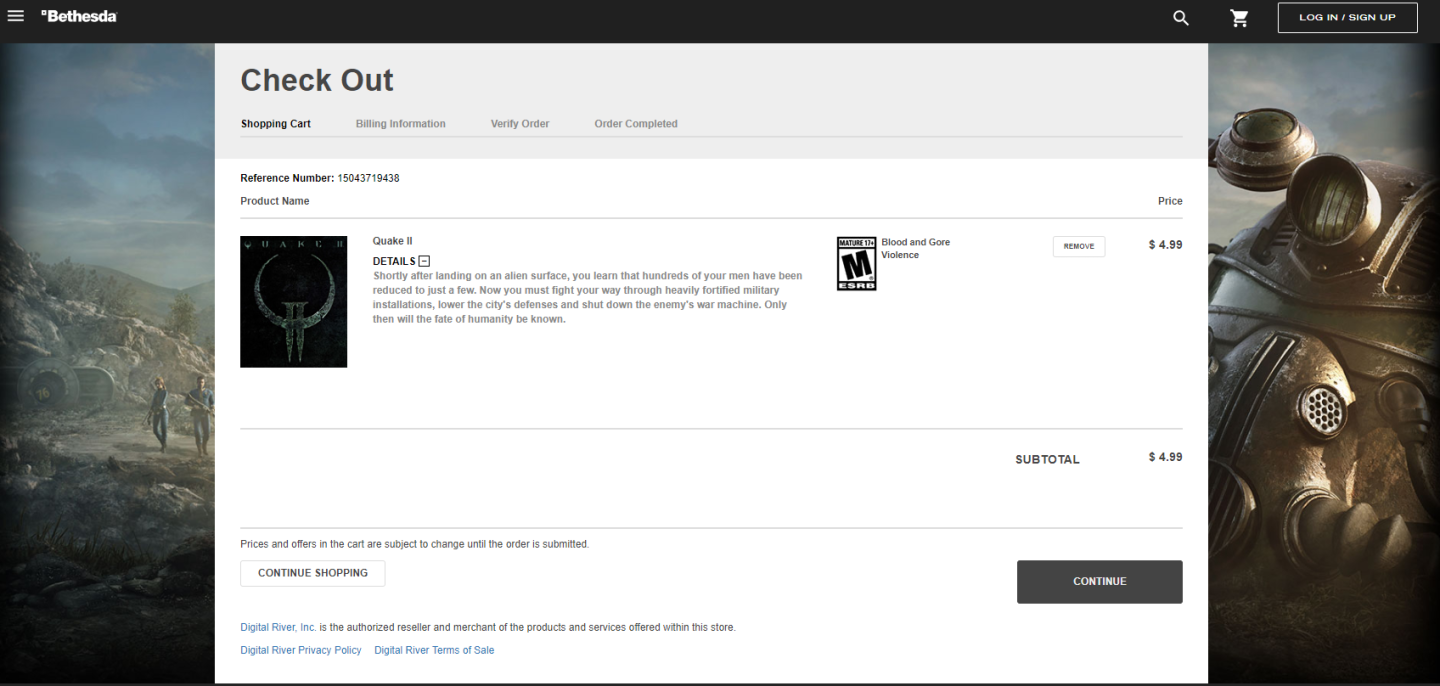This screenshot has height=686, width=1440.
Task: Open the shopping cart icon in header
Action: [x=1240, y=18]
